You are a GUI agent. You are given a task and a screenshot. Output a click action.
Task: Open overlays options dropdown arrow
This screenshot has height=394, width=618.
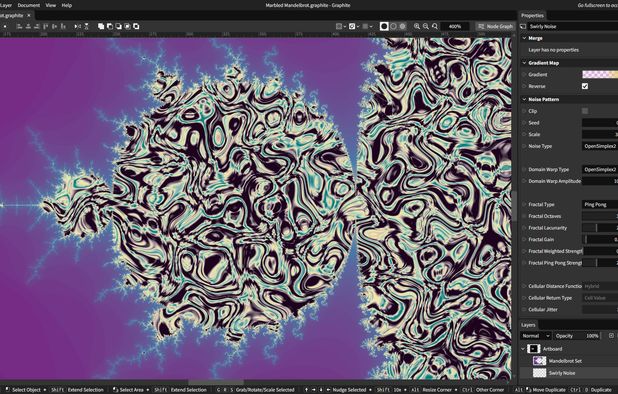coord(345,26)
